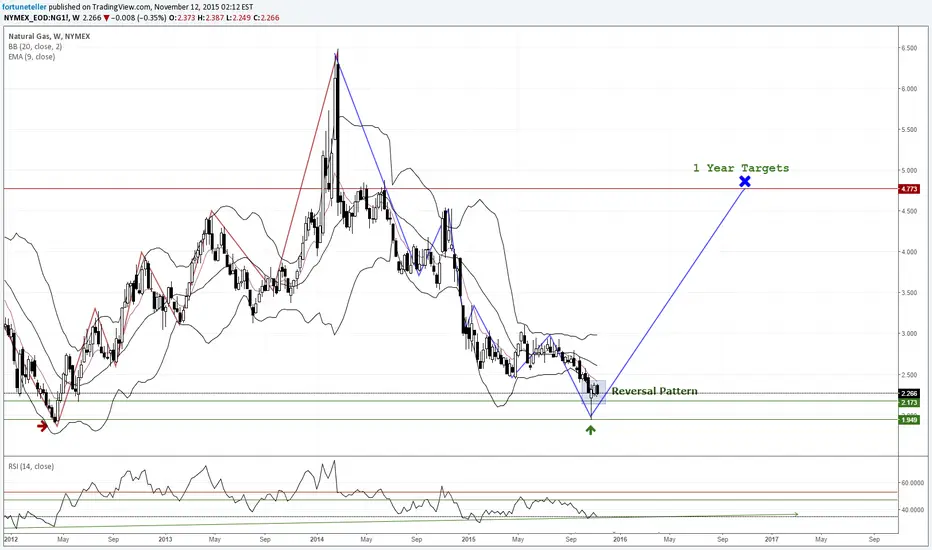The width and height of the screenshot is (932, 550).
Task: Click the 3.000 price axis tick
Action: point(909,334)
